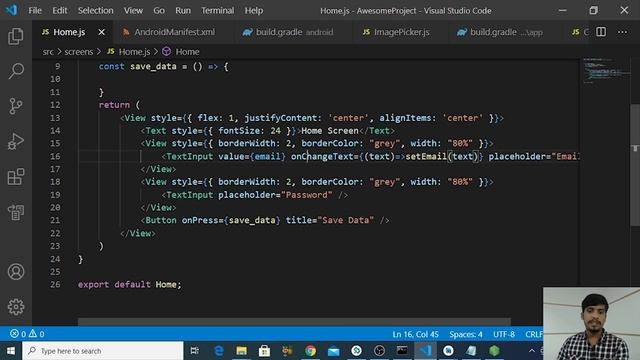Open the sixth activity bar view icon
This screenshot has width=640, height=360.
pos(16,212)
